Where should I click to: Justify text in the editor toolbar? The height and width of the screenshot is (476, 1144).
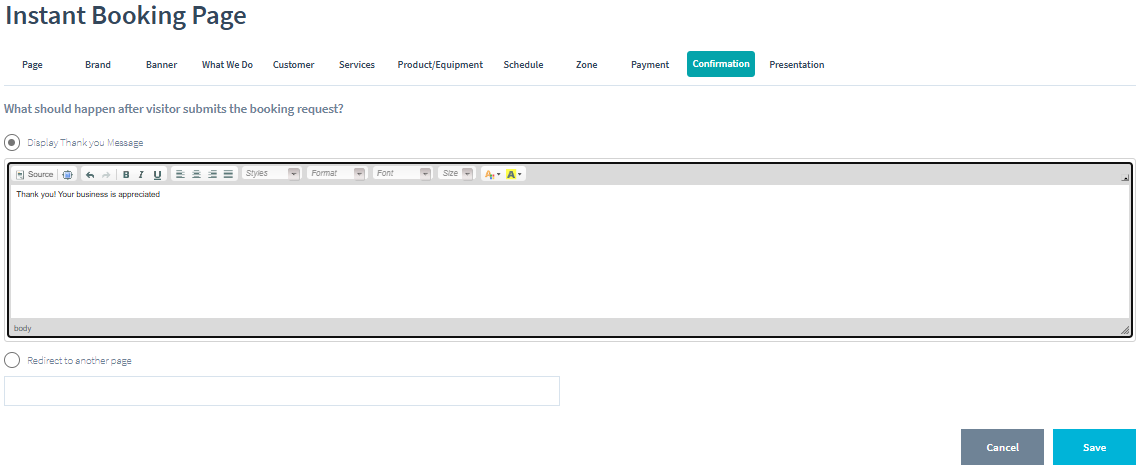(228, 174)
